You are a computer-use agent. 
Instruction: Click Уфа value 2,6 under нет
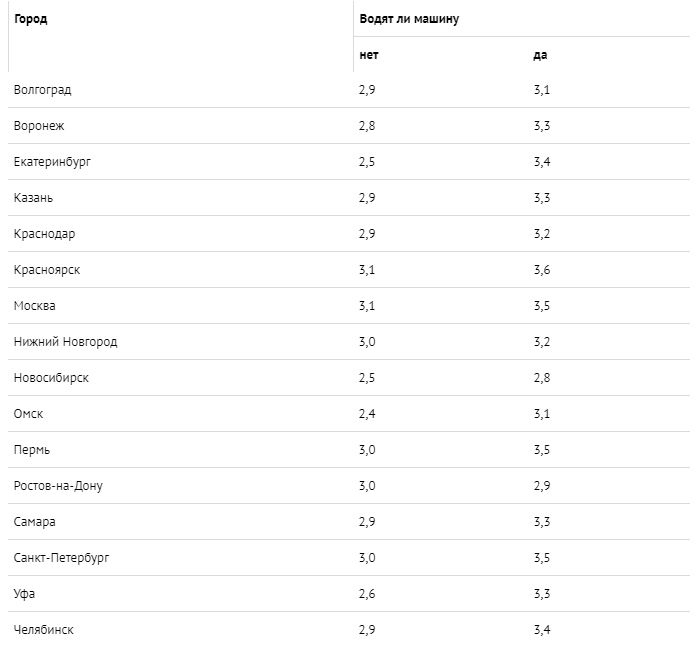pos(367,594)
